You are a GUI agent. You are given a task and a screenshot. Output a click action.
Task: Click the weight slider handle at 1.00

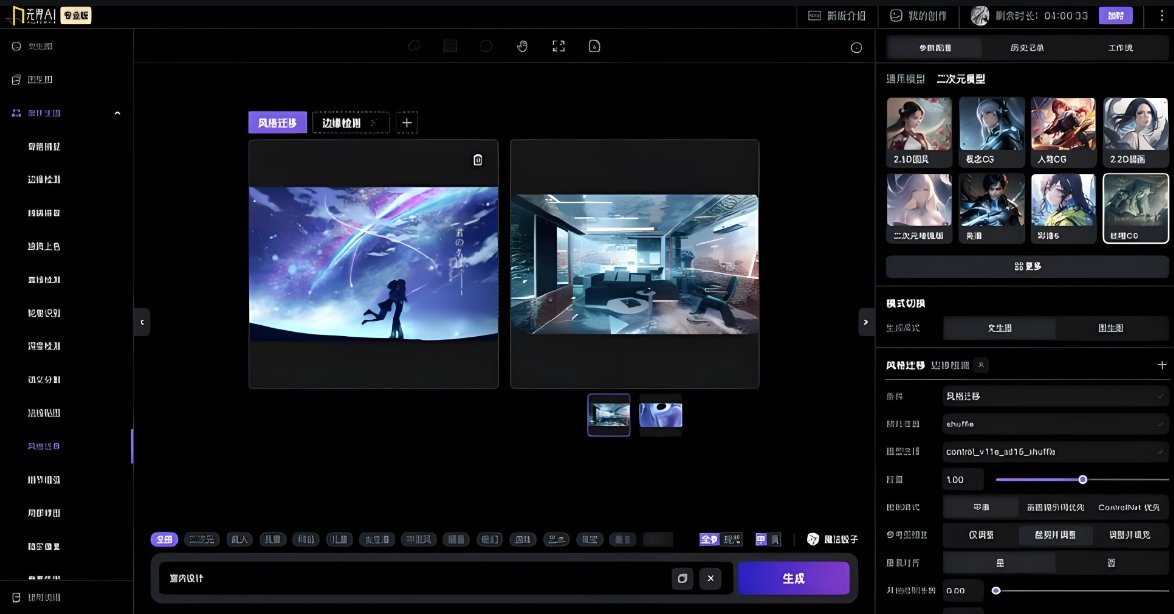pyautogui.click(x=1083, y=479)
